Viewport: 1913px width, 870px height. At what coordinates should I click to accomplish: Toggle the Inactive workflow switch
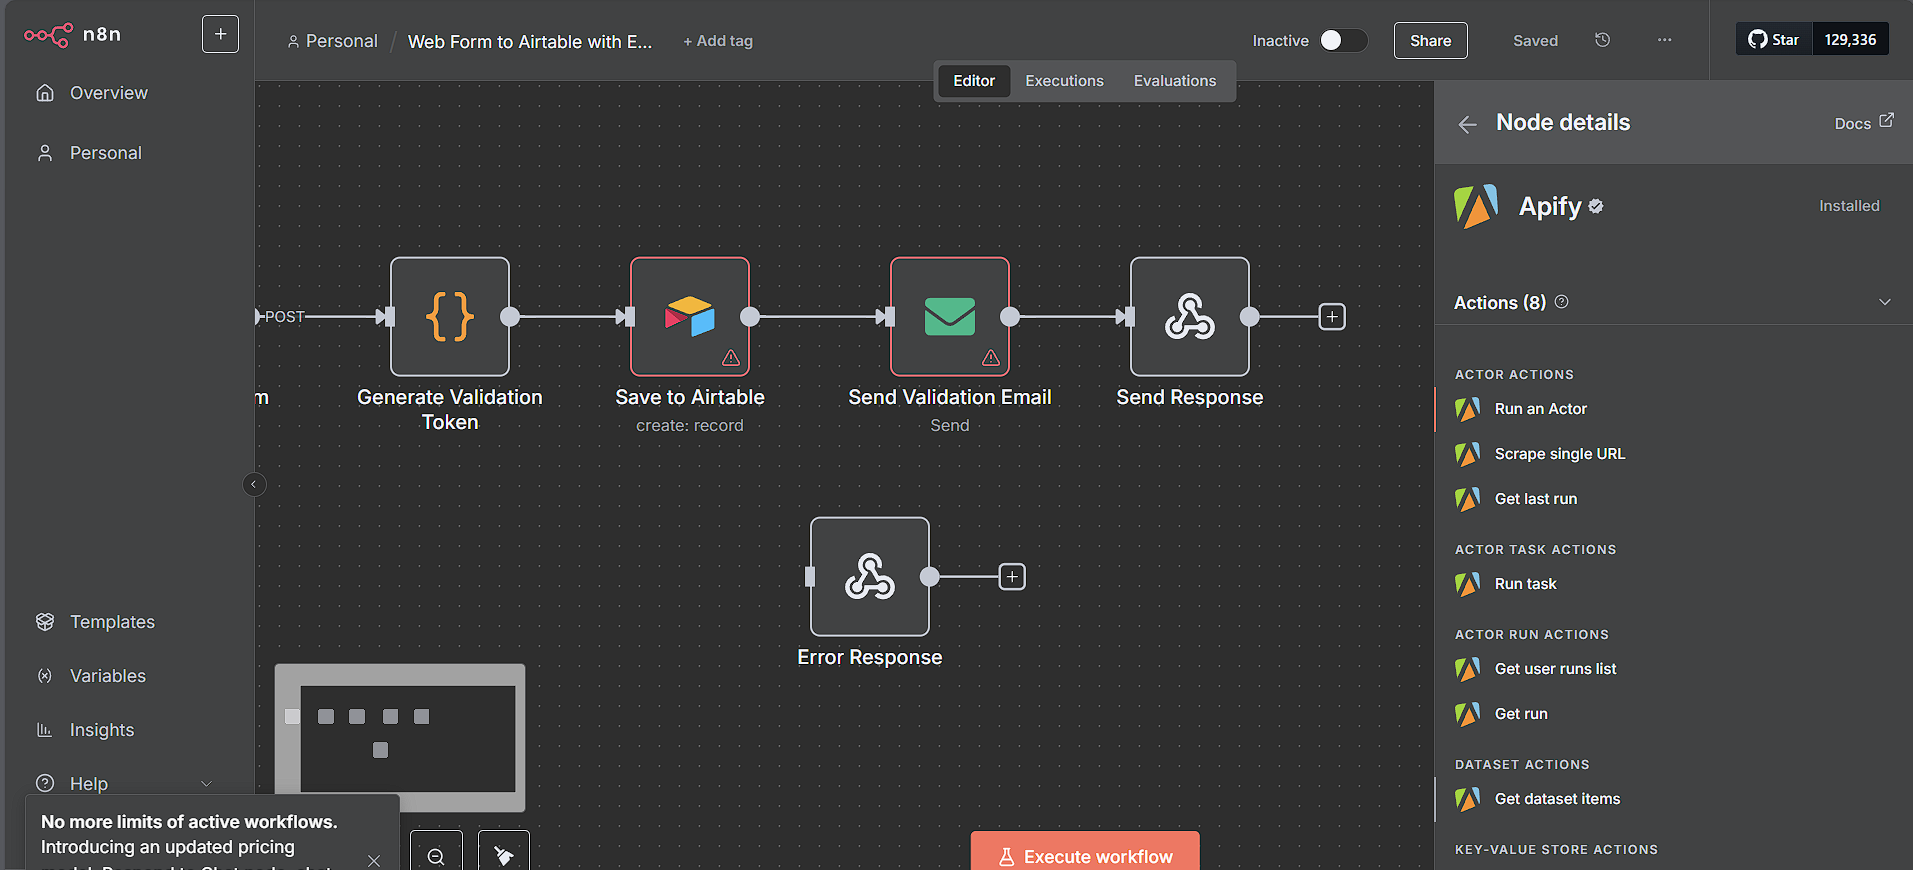pyautogui.click(x=1343, y=40)
